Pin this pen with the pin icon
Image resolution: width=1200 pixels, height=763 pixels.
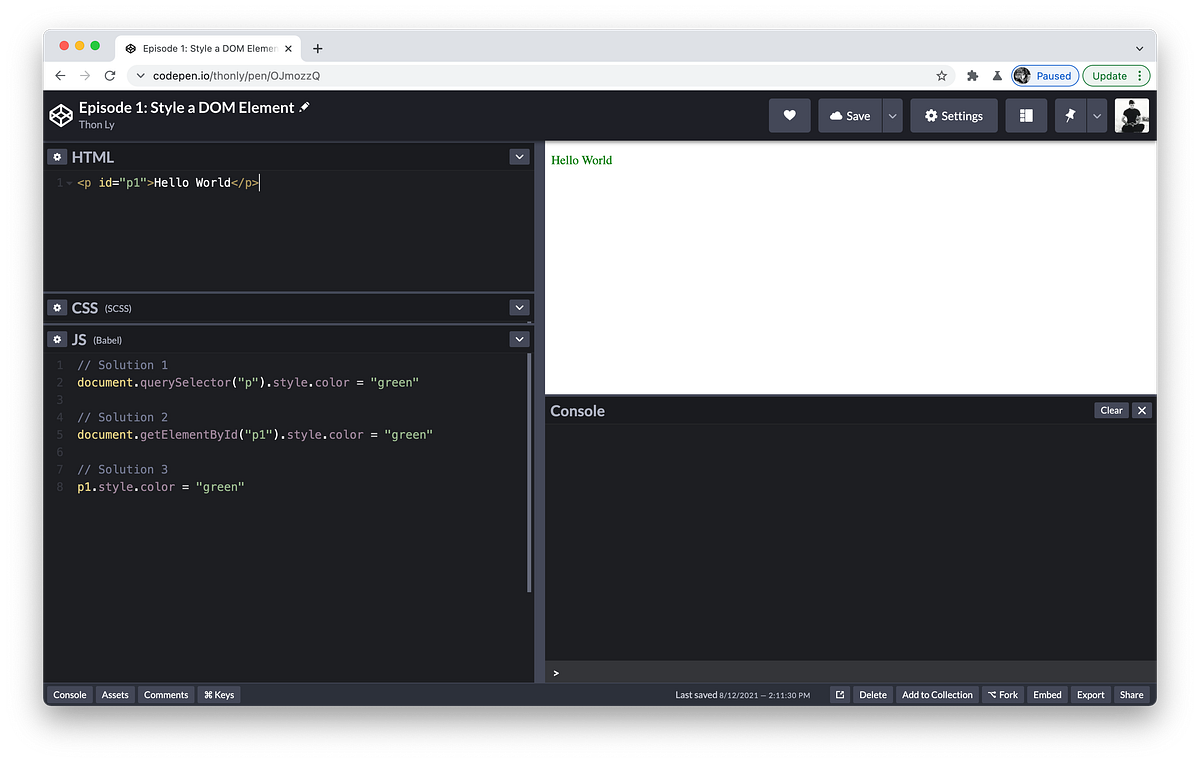click(1071, 115)
